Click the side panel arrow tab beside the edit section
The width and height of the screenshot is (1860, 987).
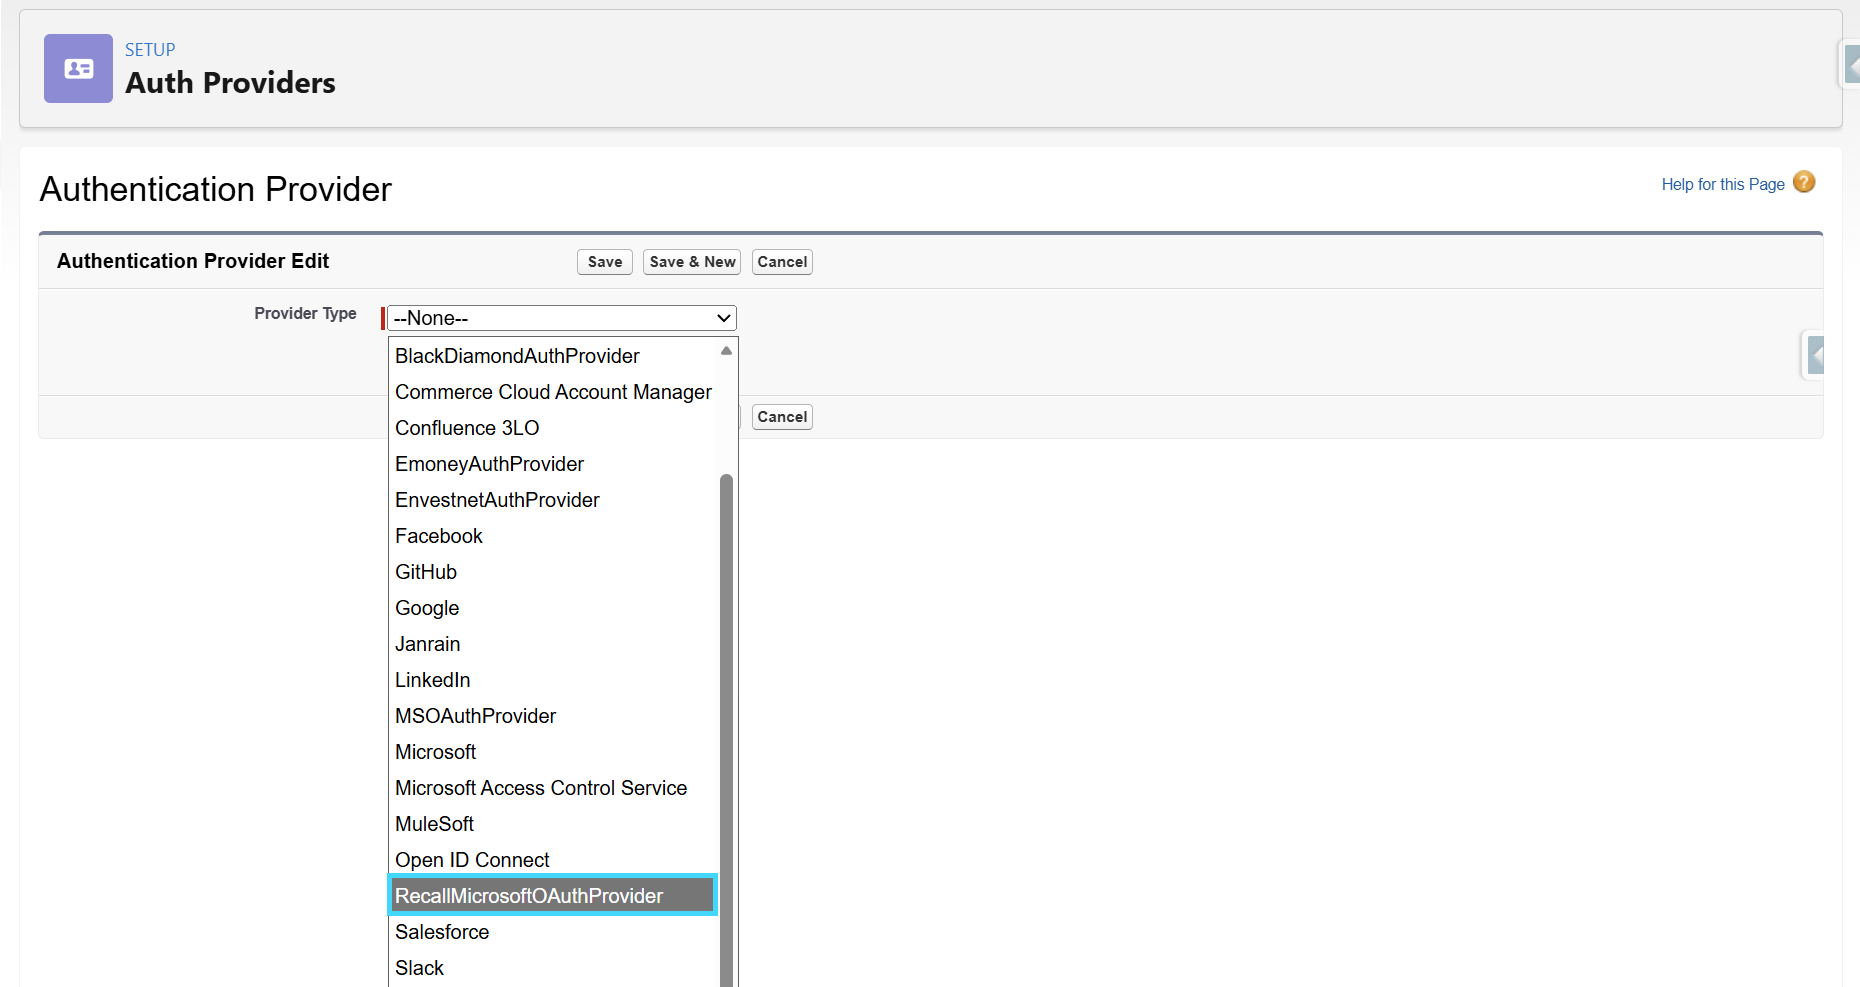(1814, 354)
